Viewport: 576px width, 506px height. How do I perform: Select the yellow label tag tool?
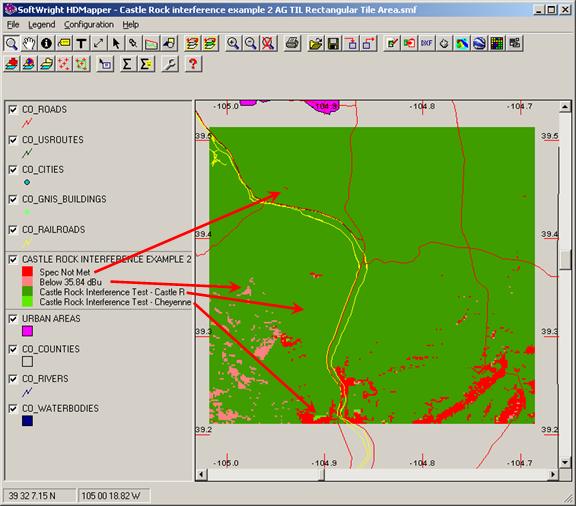pos(64,43)
